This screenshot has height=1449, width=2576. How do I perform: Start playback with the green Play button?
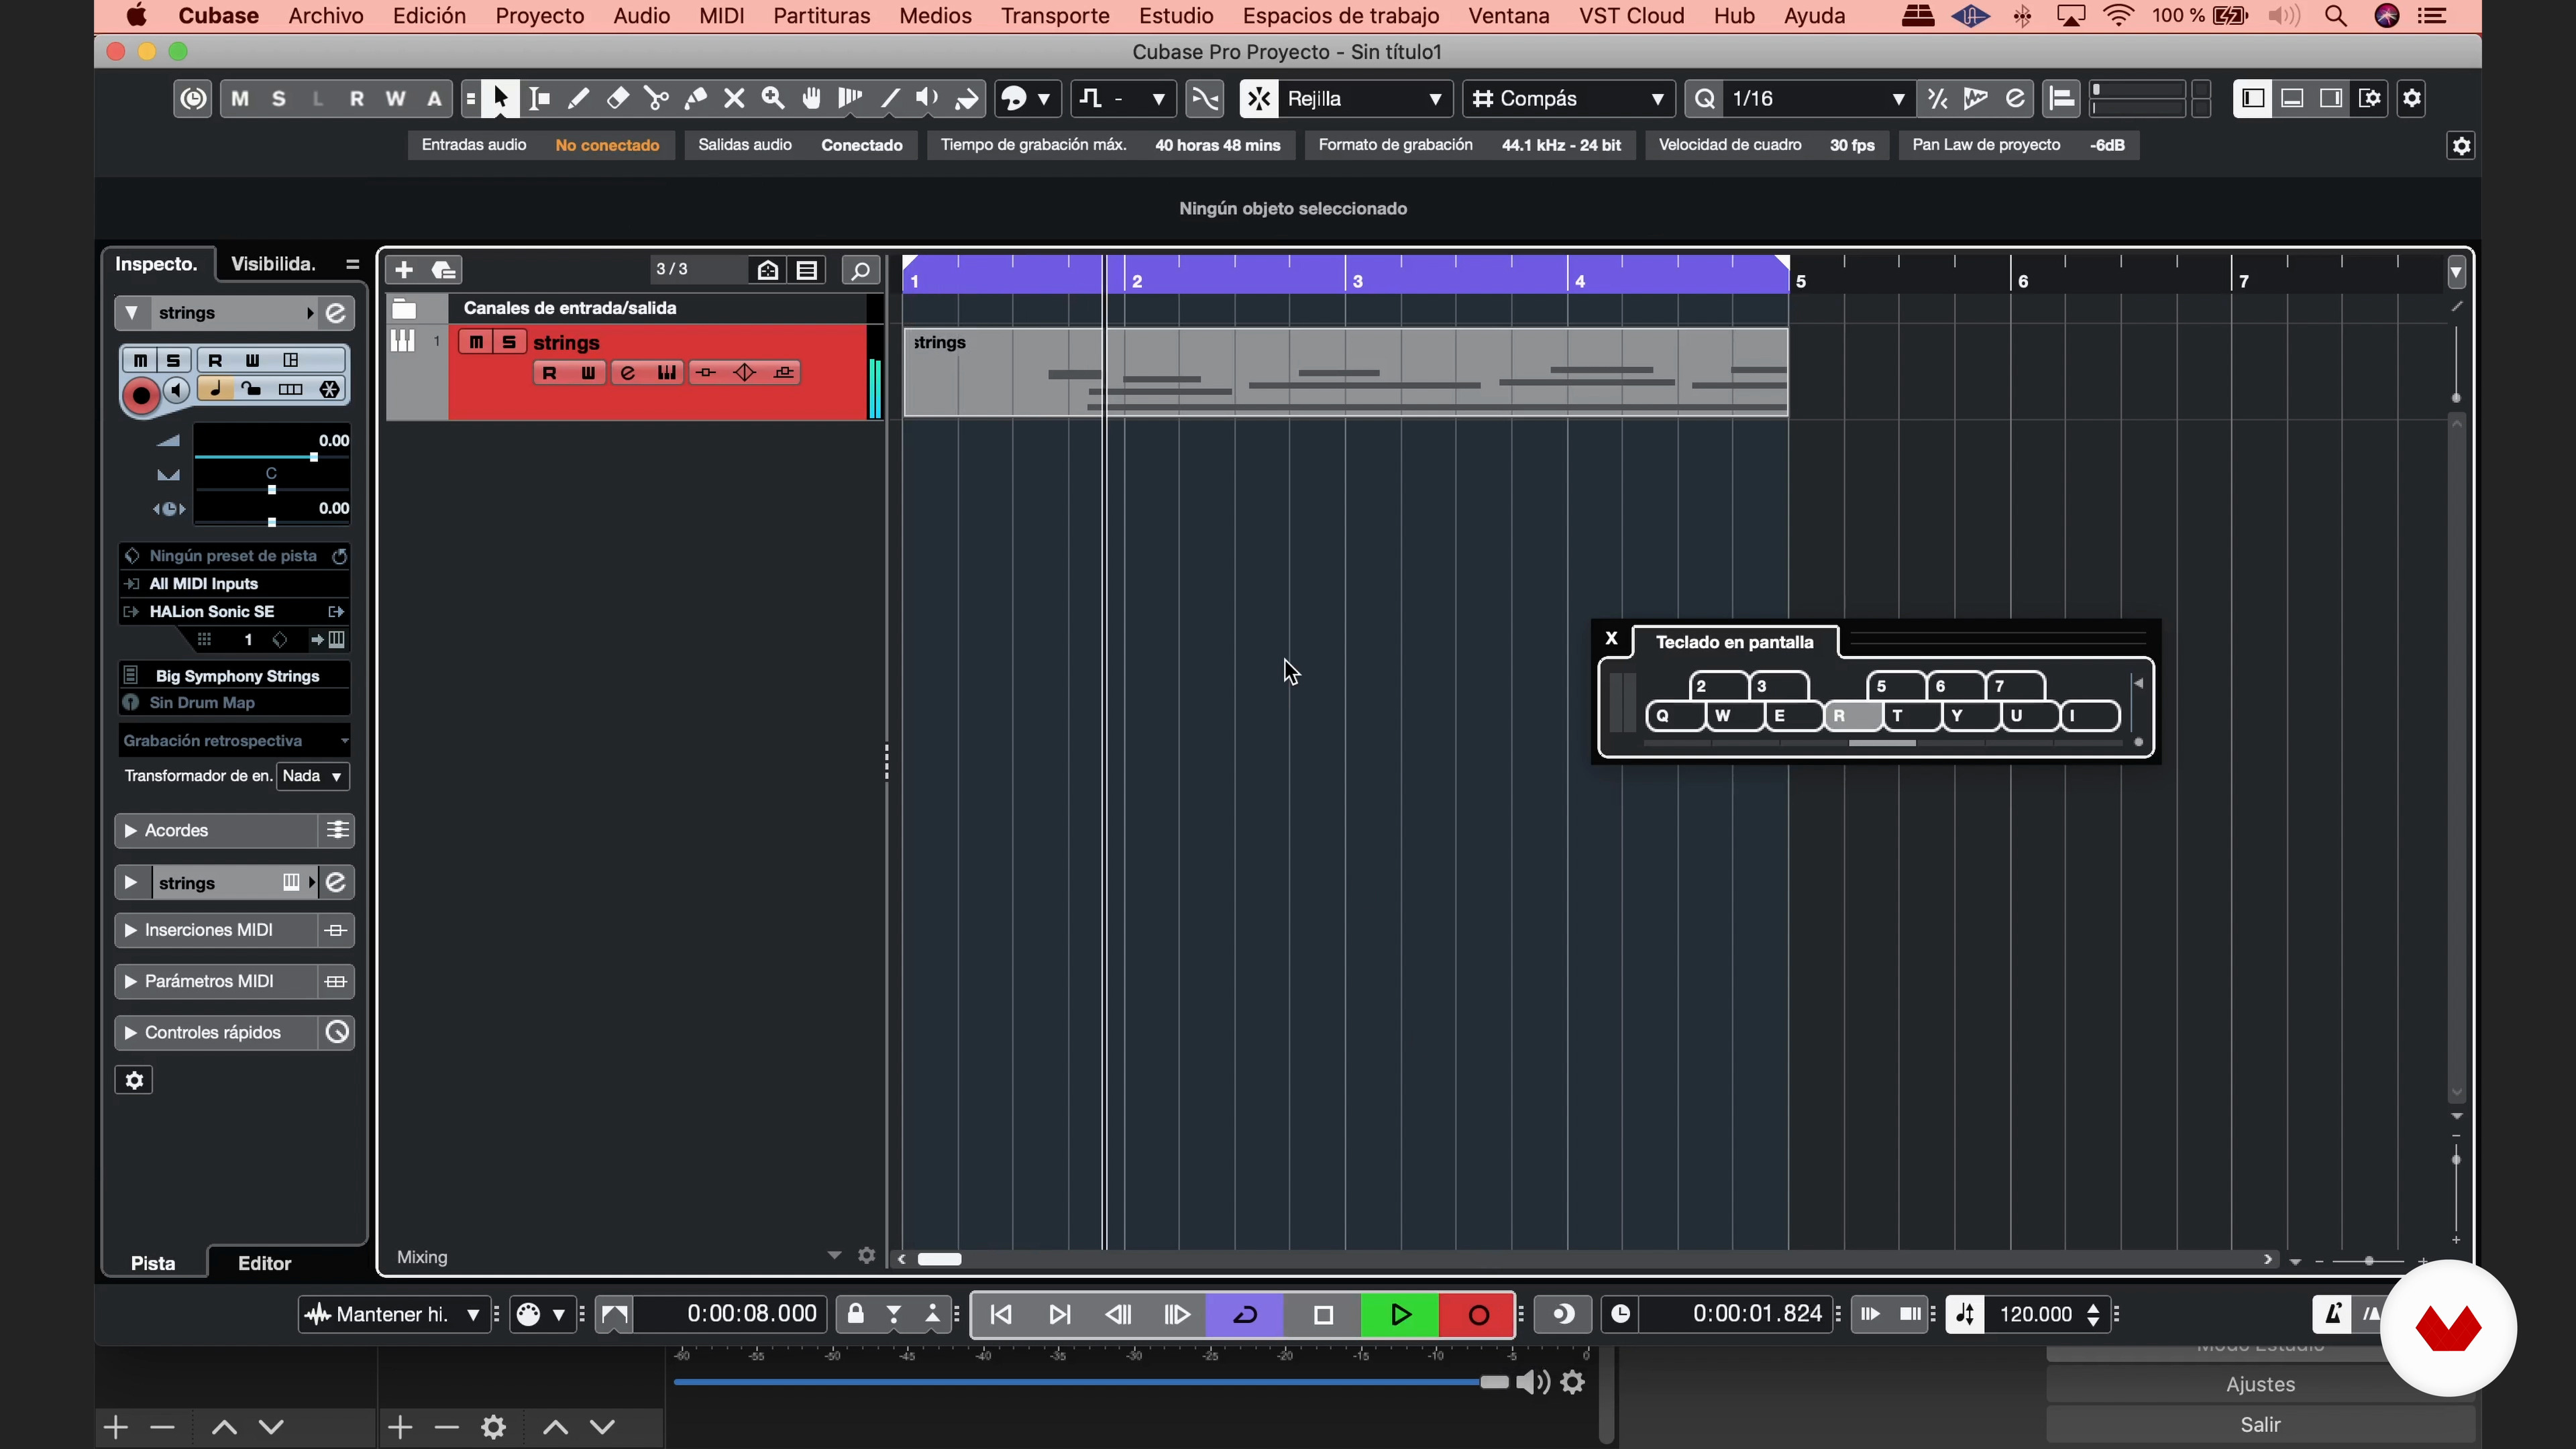pos(1400,1315)
